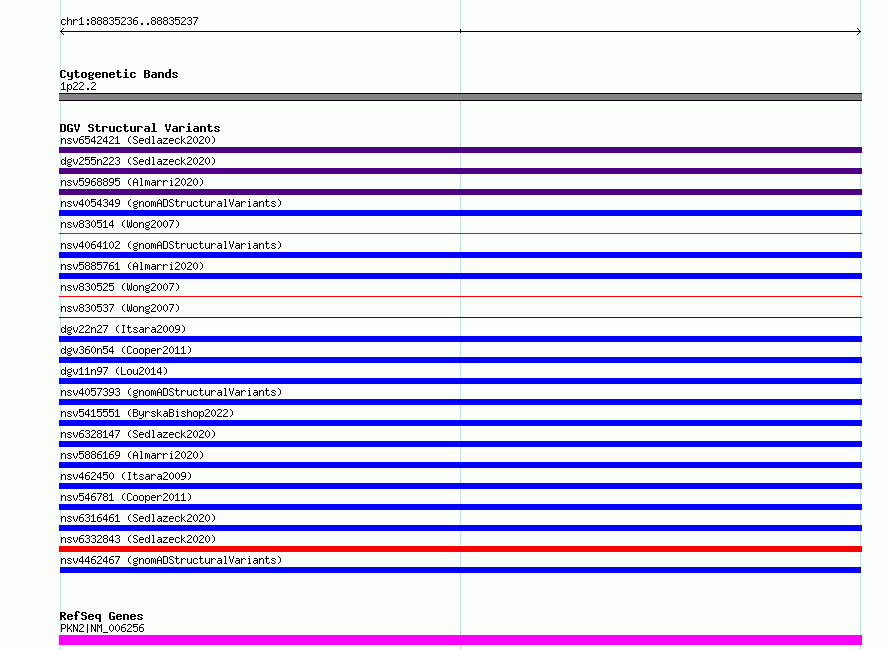The height and width of the screenshot is (650, 890).
Task: Click the thick red bar under nsv6332843
Action: coord(460,549)
